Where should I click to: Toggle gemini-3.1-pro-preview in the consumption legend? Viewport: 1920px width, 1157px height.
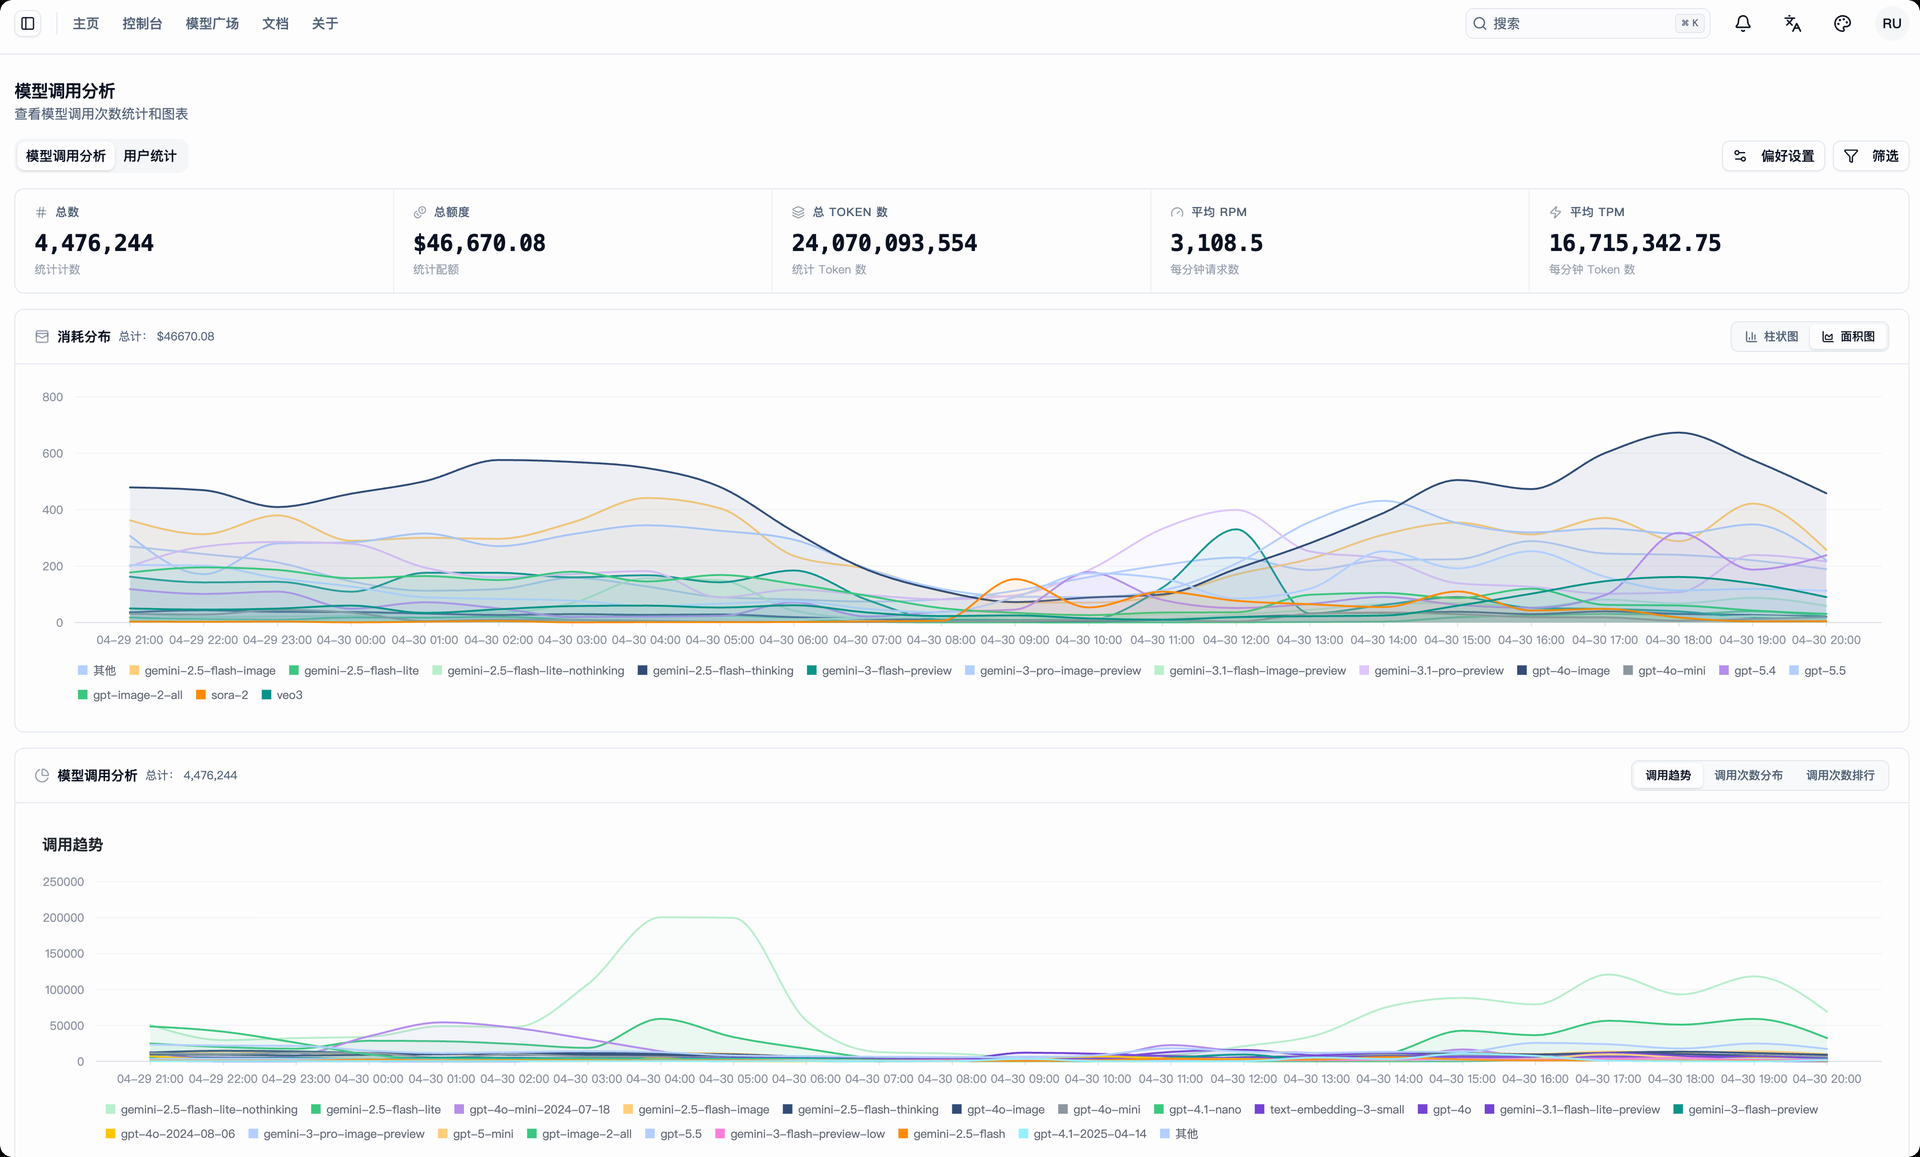pos(1431,671)
